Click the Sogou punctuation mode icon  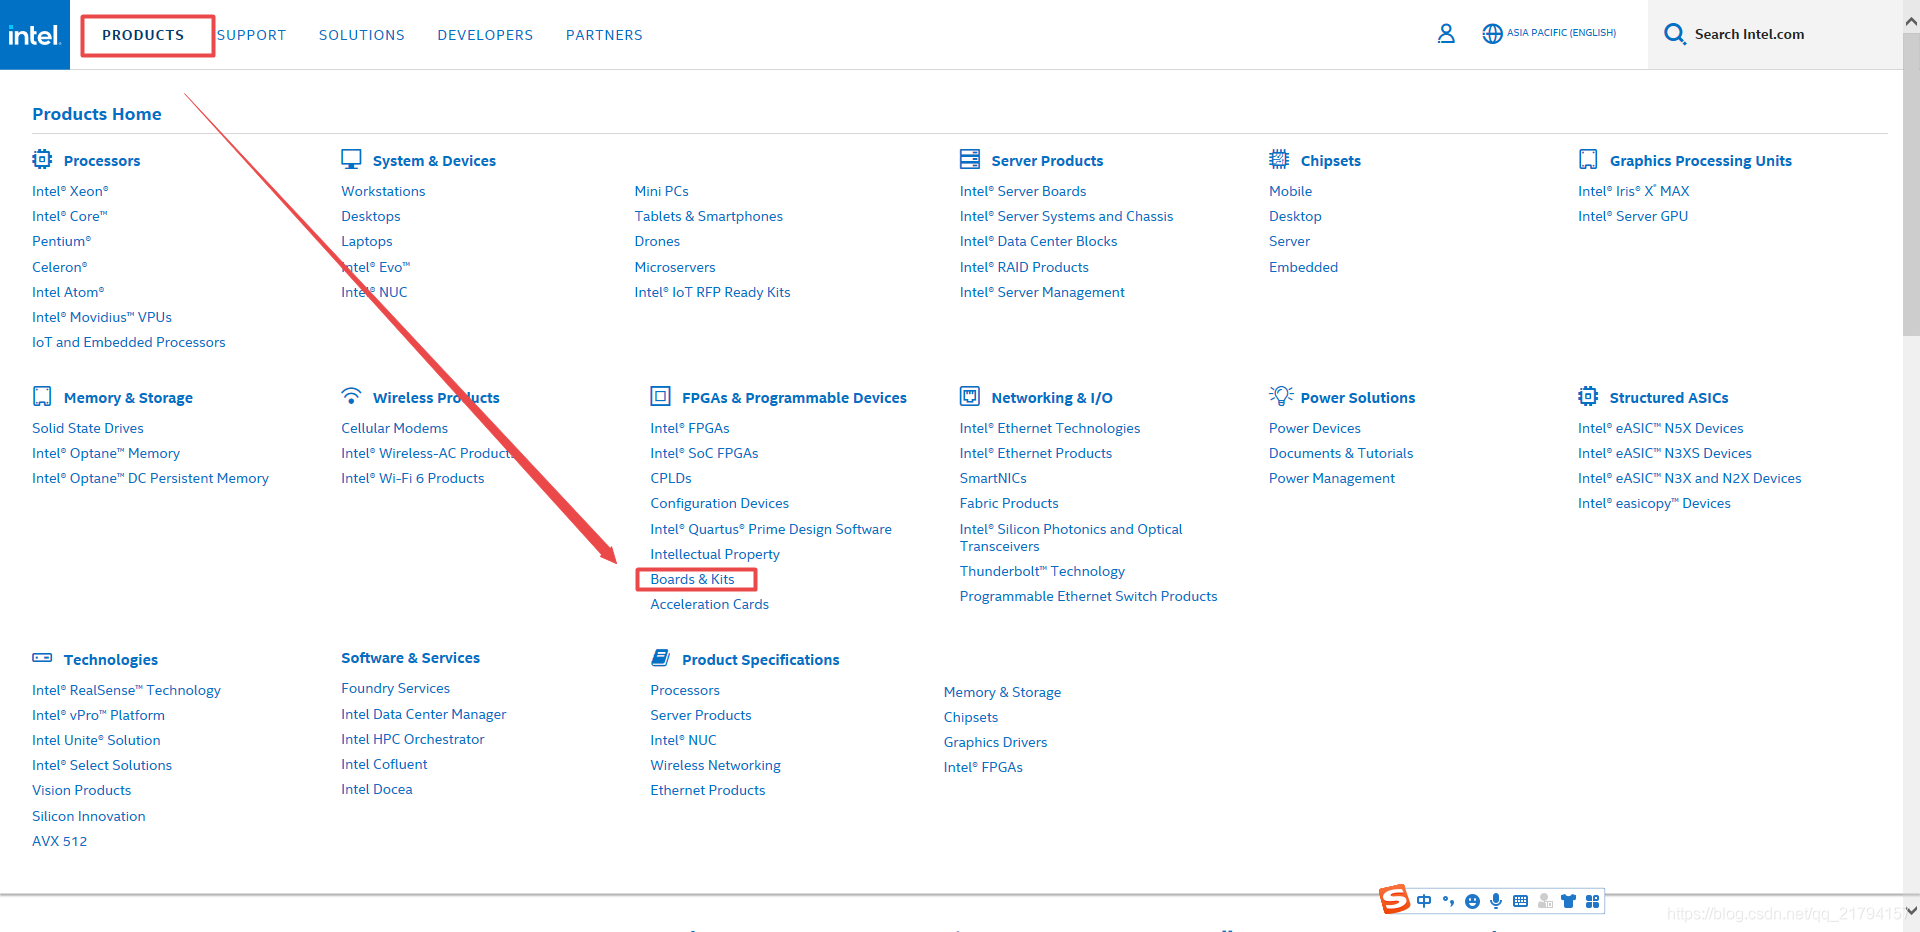click(x=1448, y=901)
